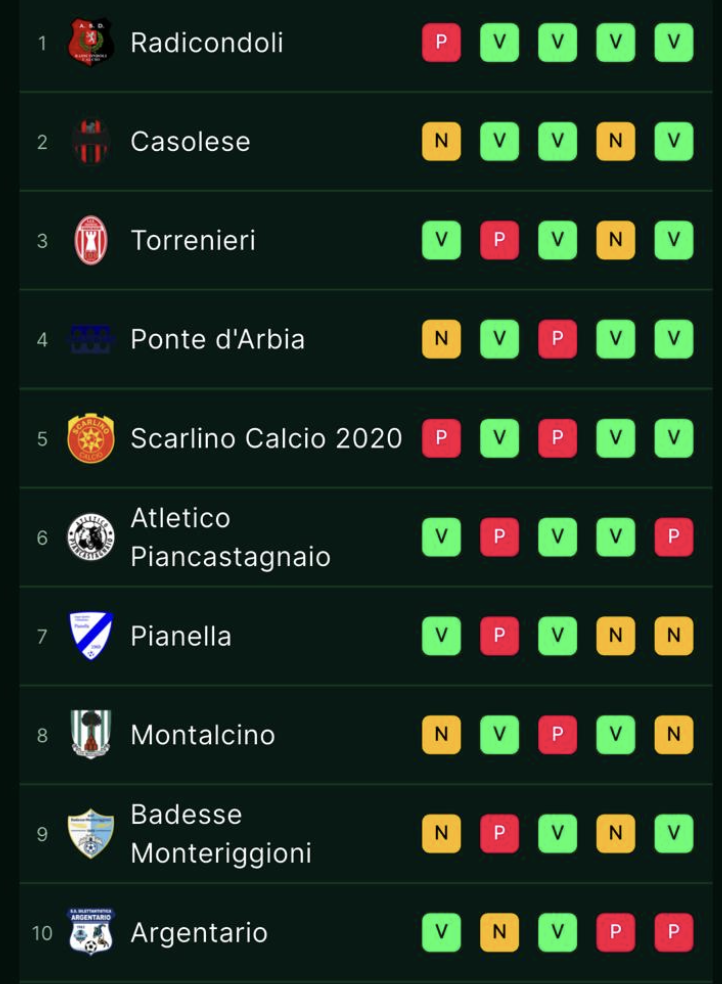Click Radicondoli's red P loss badge
Viewport: 722px width, 984px height.
(441, 43)
